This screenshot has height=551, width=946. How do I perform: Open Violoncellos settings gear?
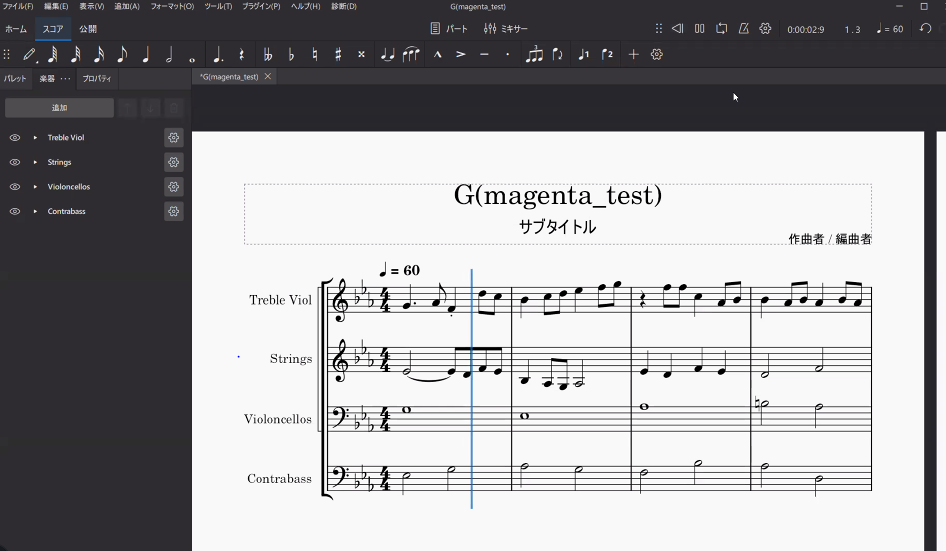tap(174, 187)
